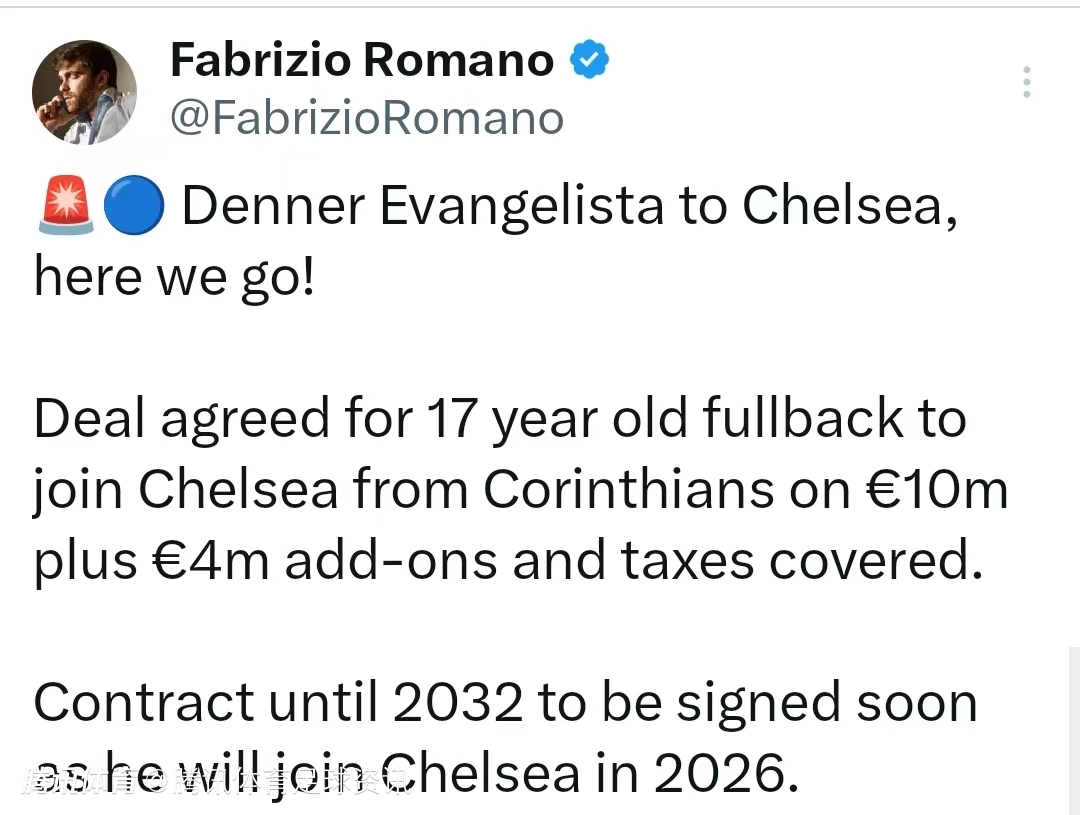The height and width of the screenshot is (815, 1080).
Task: Click the blue verified badge icon
Action: point(589,61)
